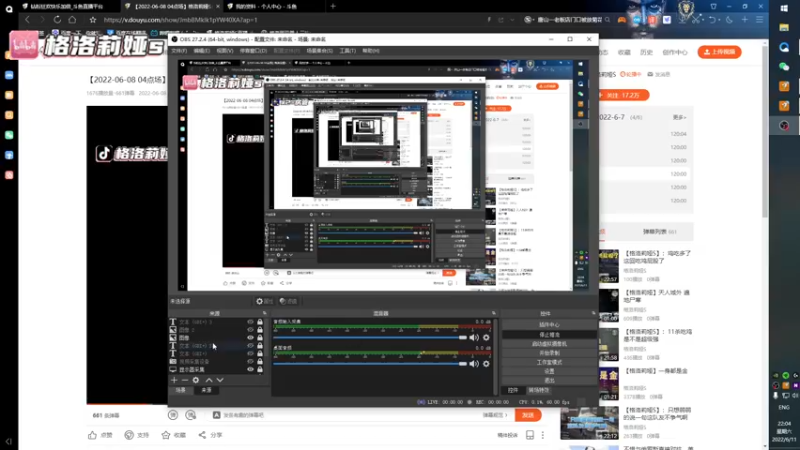
Task: Click 工作室模式 in OBS controls
Action: (549, 362)
